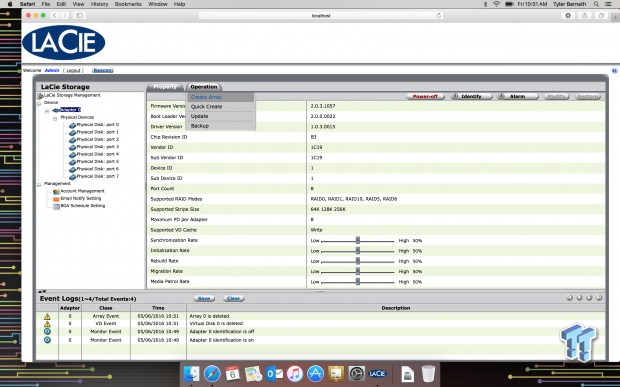Open BGA Schedule Setting icon
This screenshot has height=387, width=620.
click(56, 206)
